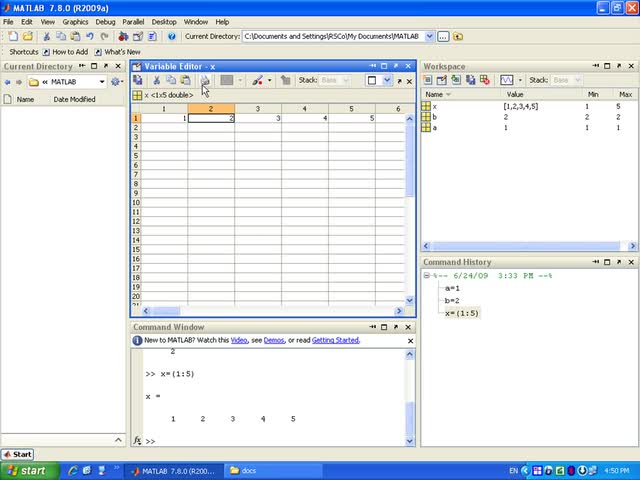
Task: Click the Paste icon in the main toolbar
Action: click(76, 36)
